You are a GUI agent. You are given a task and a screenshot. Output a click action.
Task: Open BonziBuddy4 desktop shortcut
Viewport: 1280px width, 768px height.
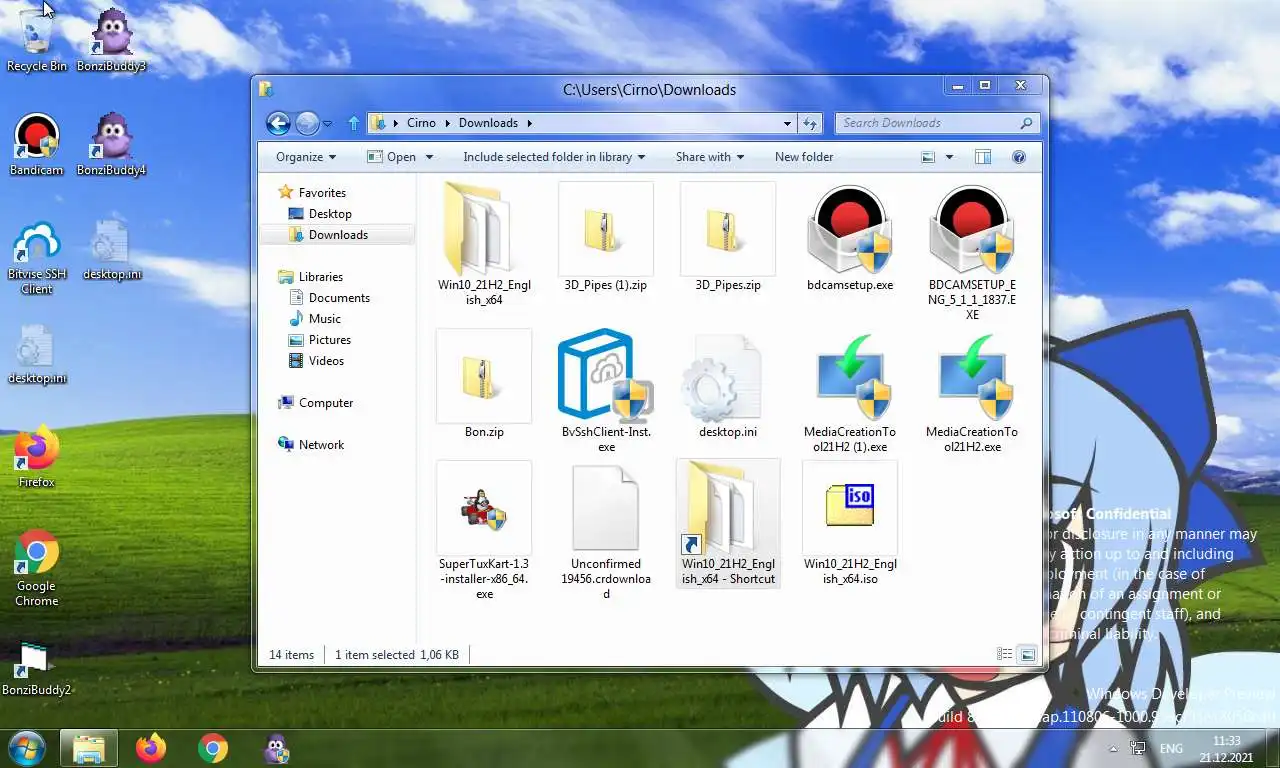[112, 145]
